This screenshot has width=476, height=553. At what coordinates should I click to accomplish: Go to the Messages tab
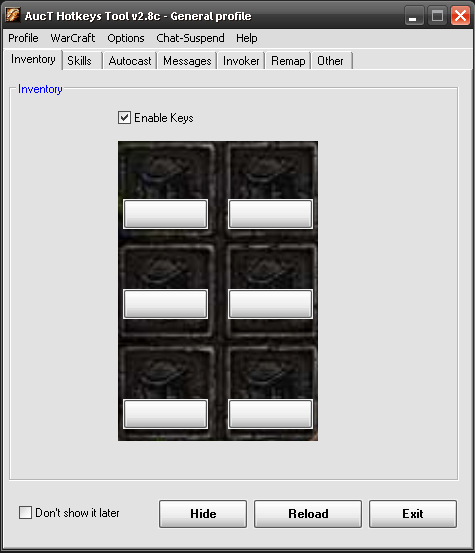pyautogui.click(x=187, y=61)
